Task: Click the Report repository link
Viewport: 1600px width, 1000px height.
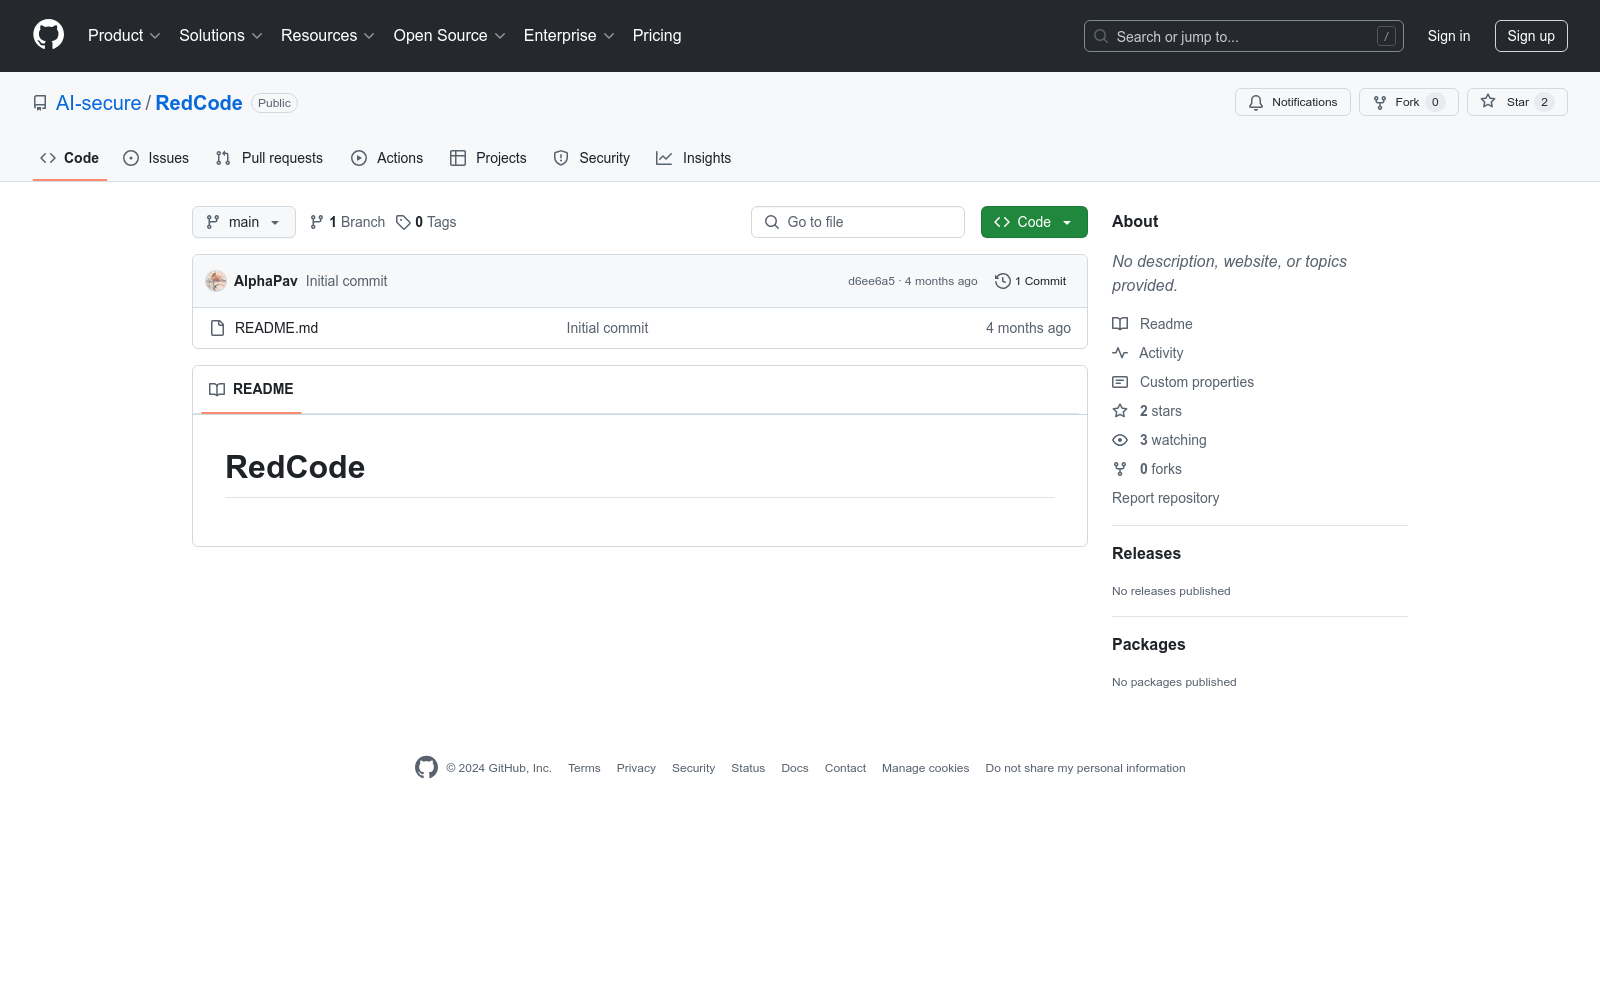Action: (1165, 498)
